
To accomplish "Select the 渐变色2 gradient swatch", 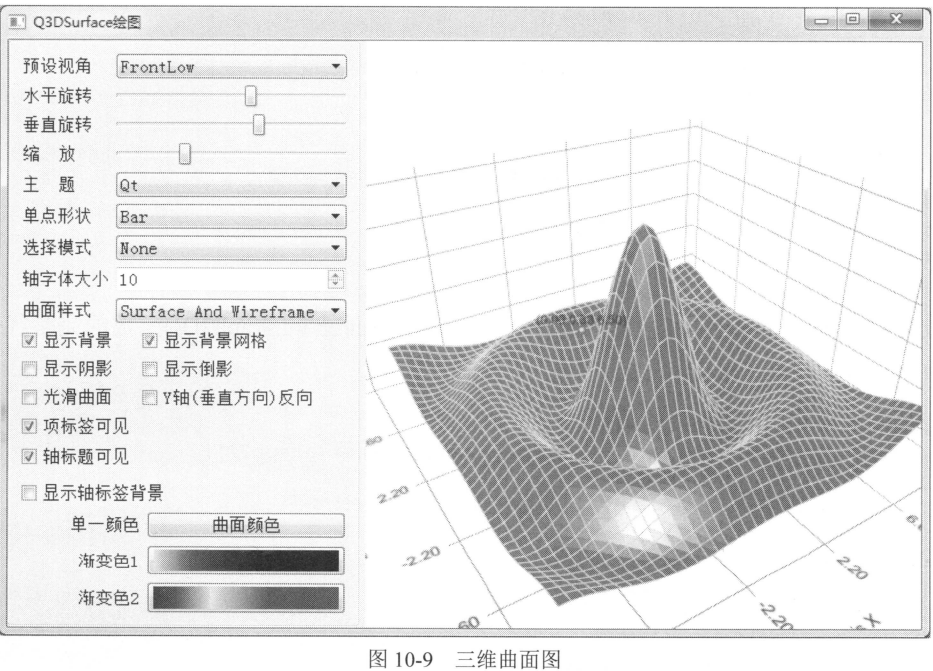I will [248, 598].
